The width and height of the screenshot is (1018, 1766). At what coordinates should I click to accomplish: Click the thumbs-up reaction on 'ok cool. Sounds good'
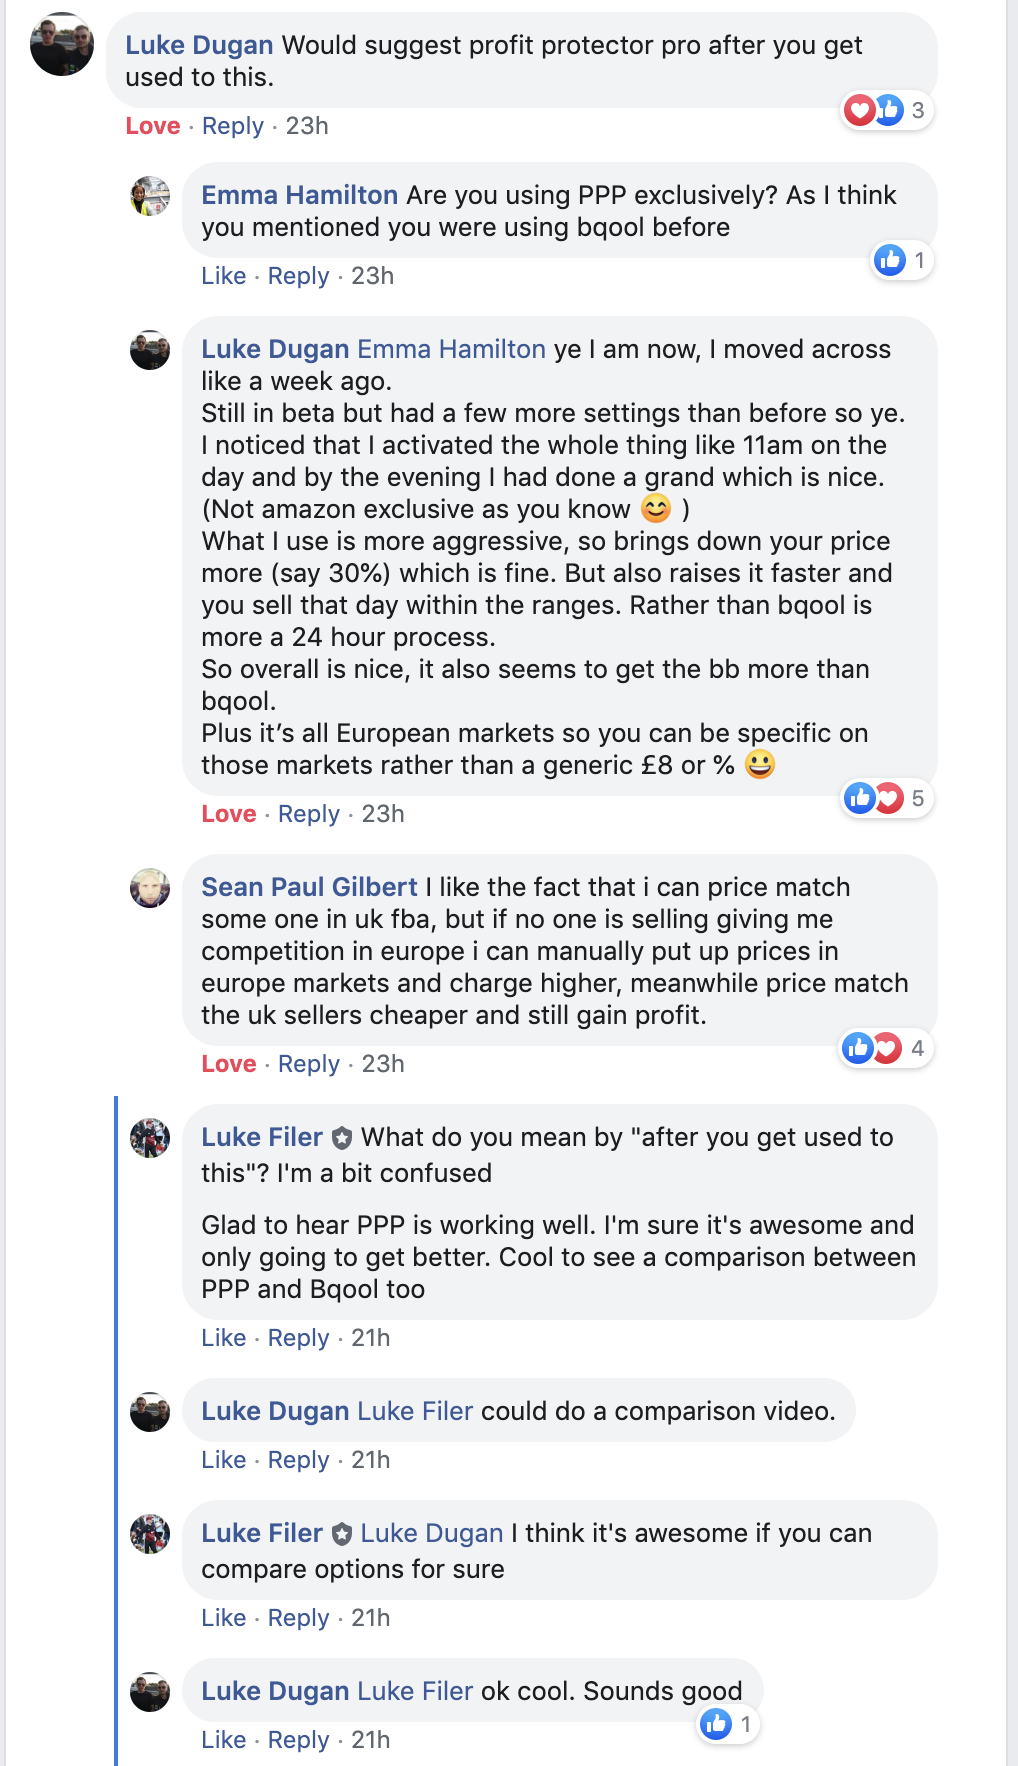(717, 1724)
